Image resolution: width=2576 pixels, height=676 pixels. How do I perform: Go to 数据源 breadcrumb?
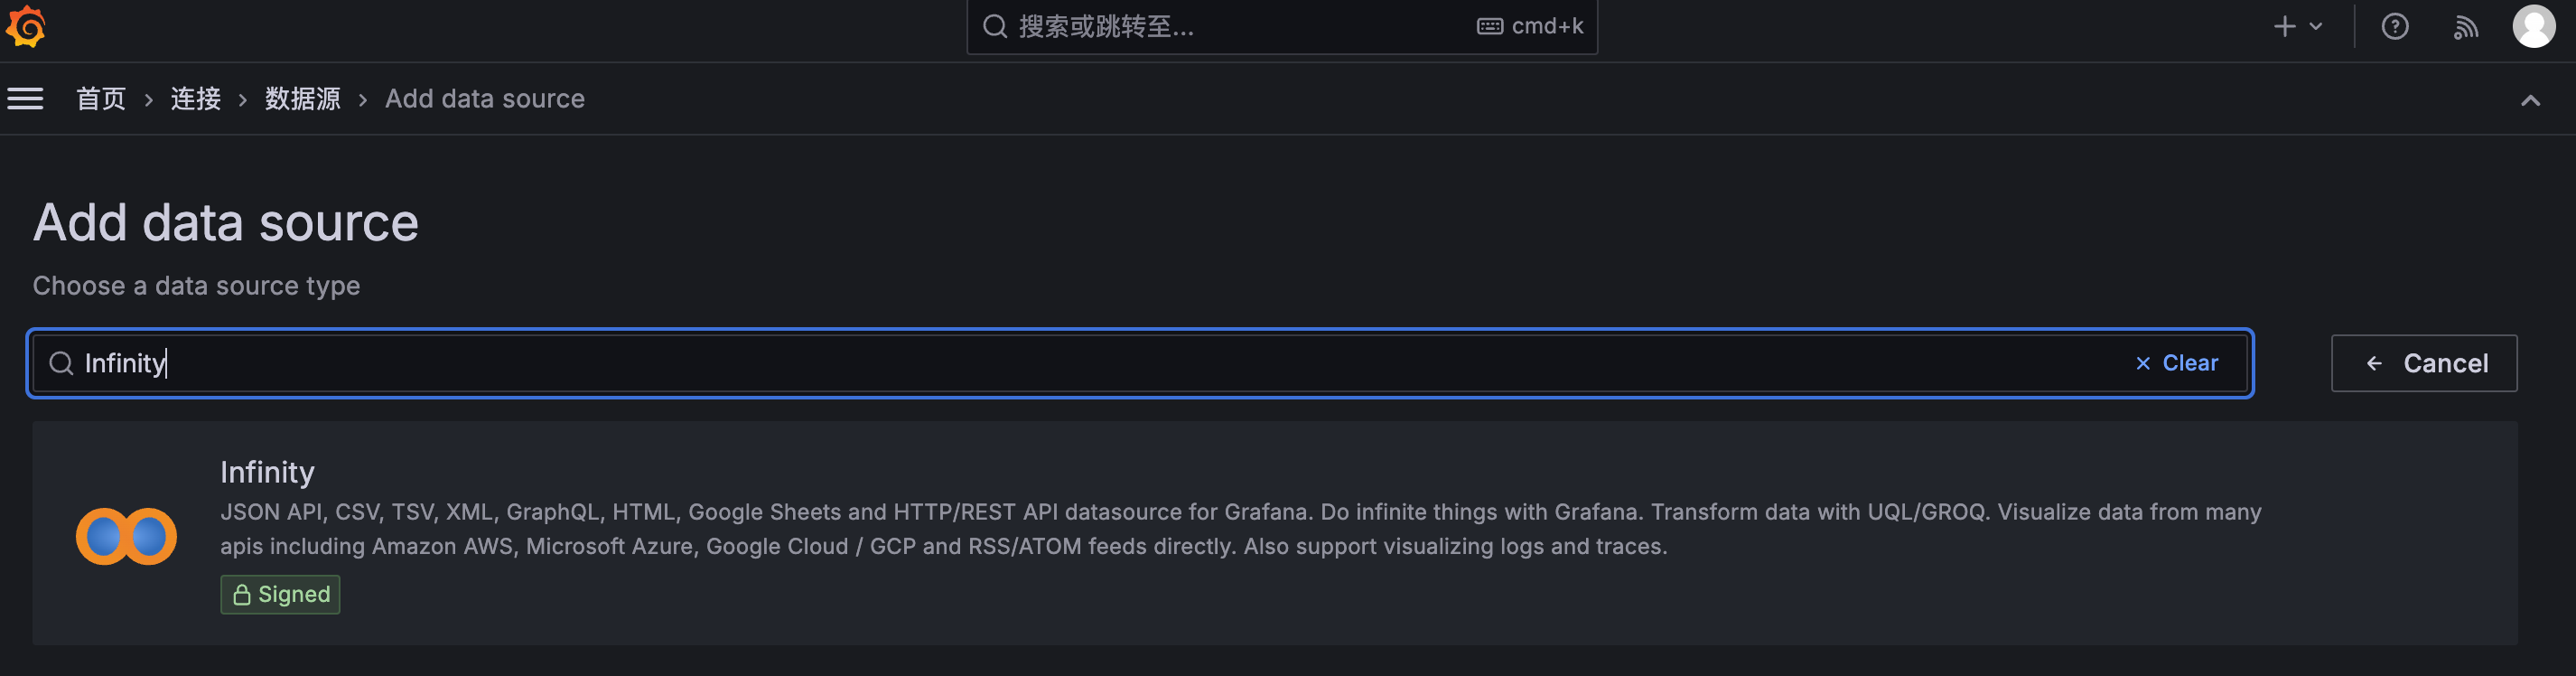point(302,99)
